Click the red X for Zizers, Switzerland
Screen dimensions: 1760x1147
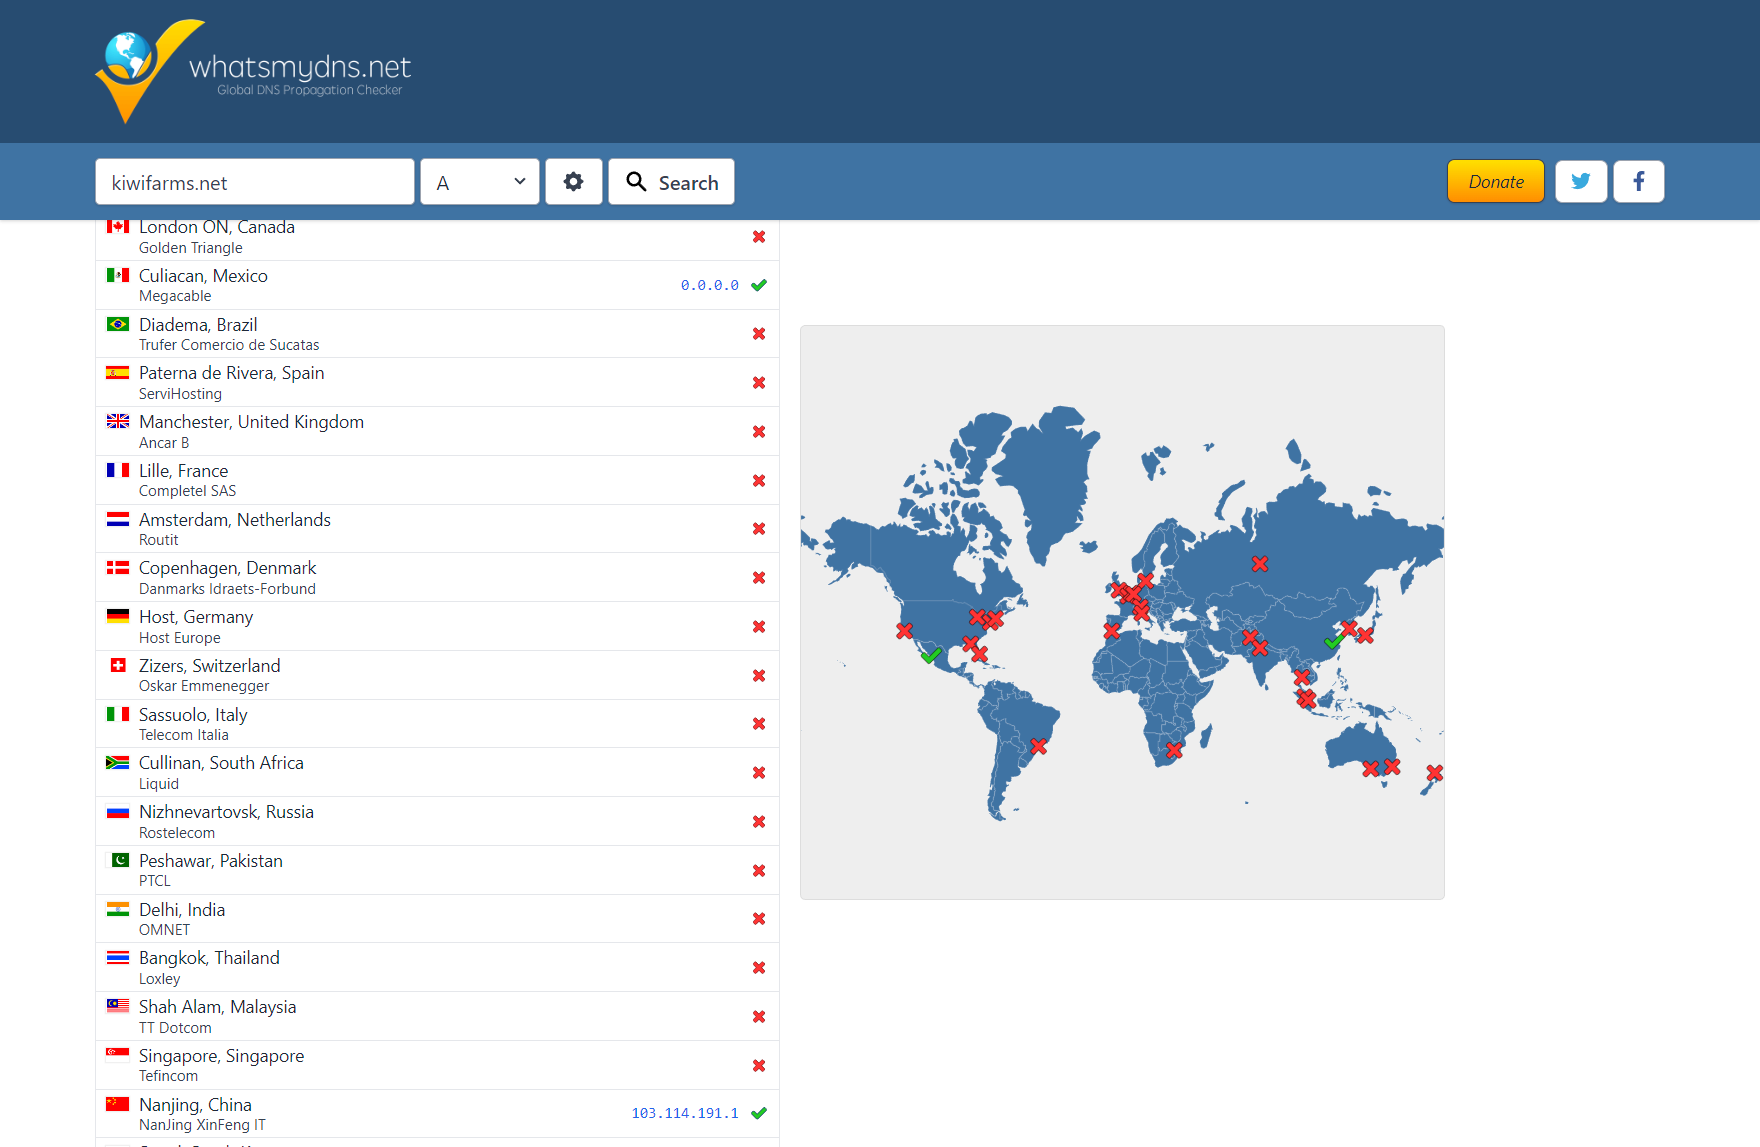tap(759, 676)
